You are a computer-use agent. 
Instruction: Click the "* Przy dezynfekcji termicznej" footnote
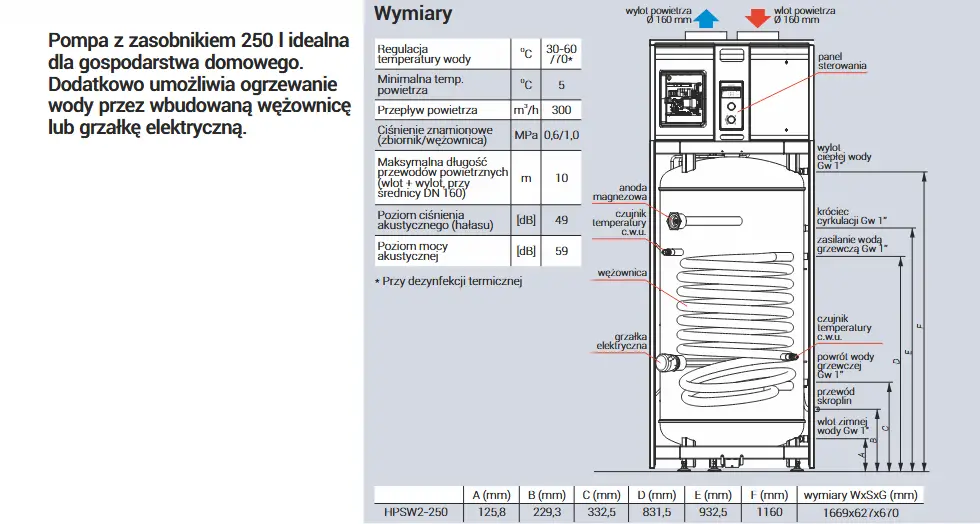pos(448,281)
